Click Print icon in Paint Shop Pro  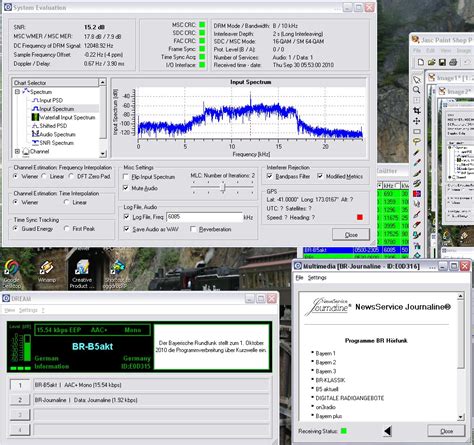pyautogui.click(x=453, y=62)
